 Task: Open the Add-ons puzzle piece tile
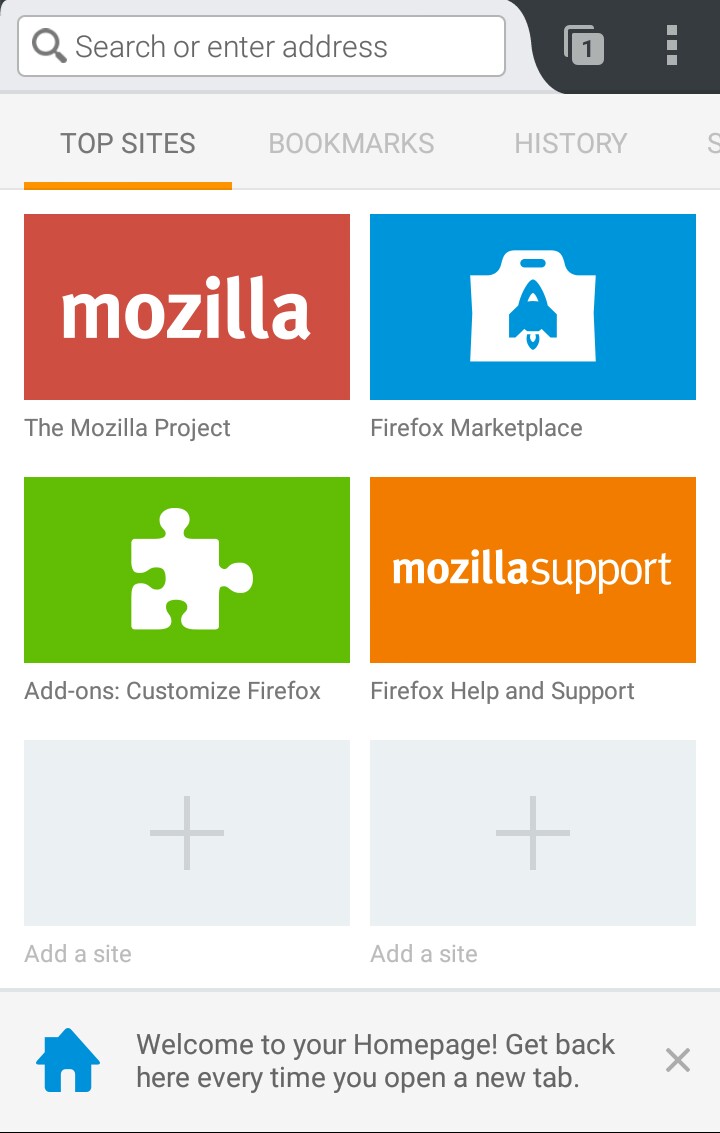click(187, 570)
